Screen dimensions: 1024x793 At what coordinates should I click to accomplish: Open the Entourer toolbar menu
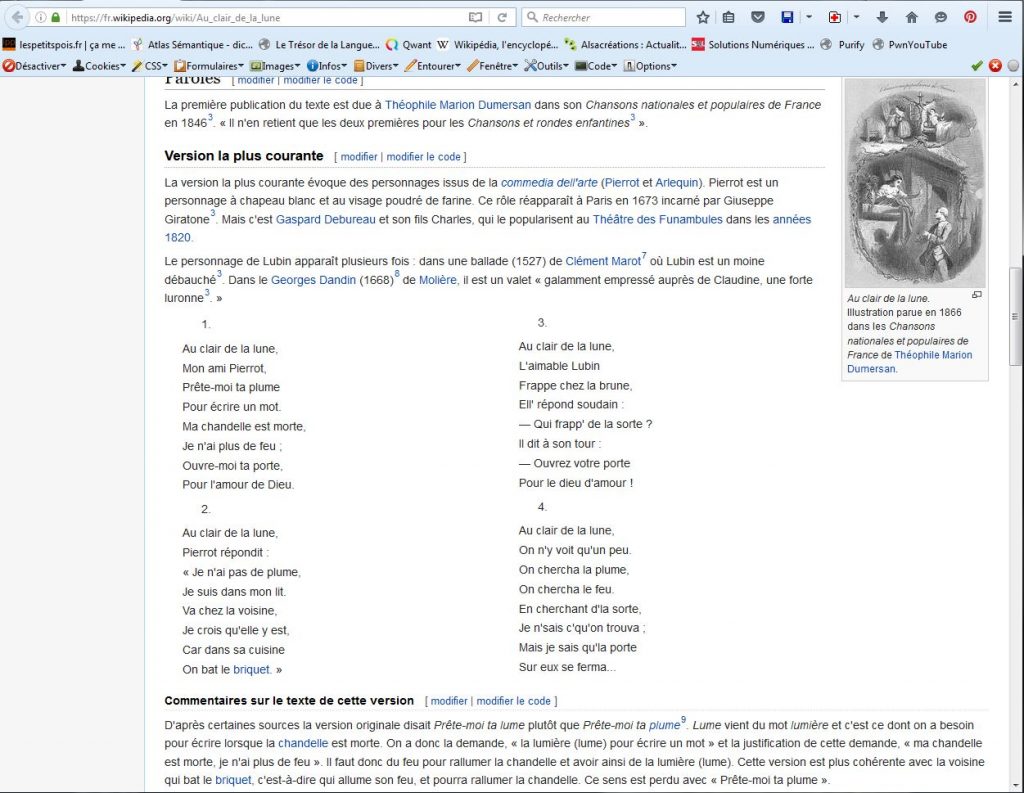pos(432,66)
